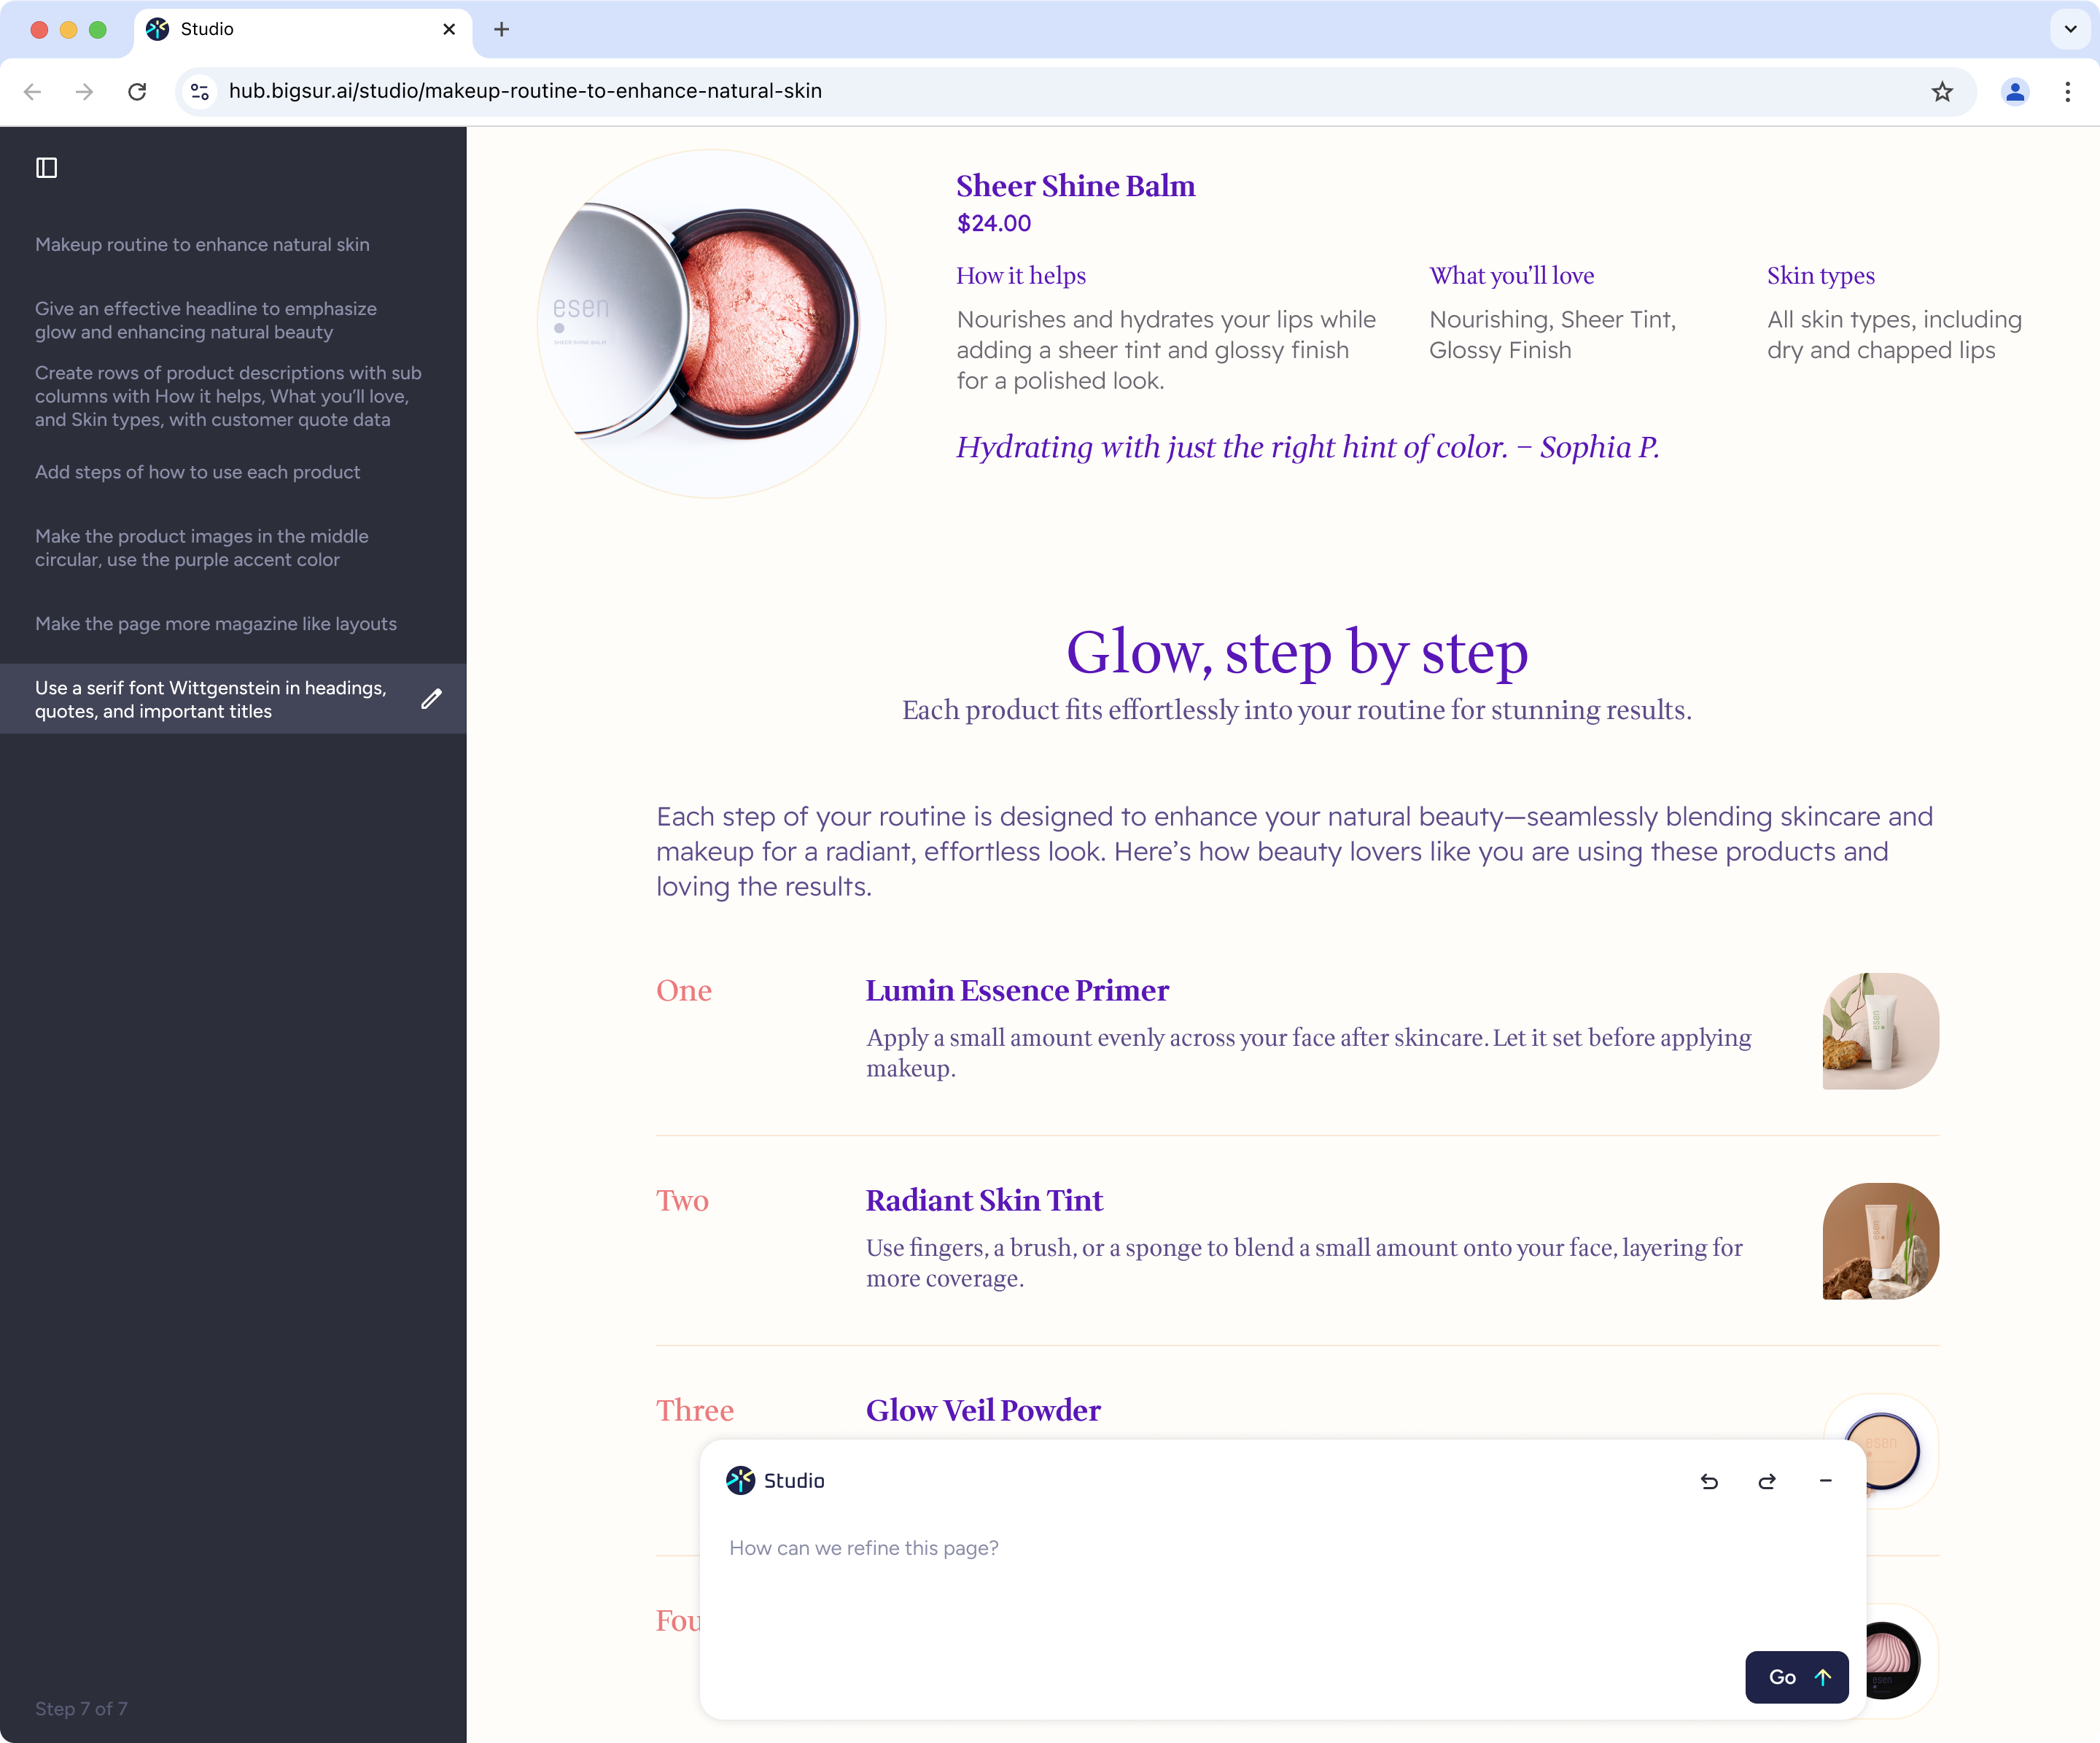Minimize the Studio prompt panel
Image resolution: width=2100 pixels, height=1743 pixels.
(x=1825, y=1481)
